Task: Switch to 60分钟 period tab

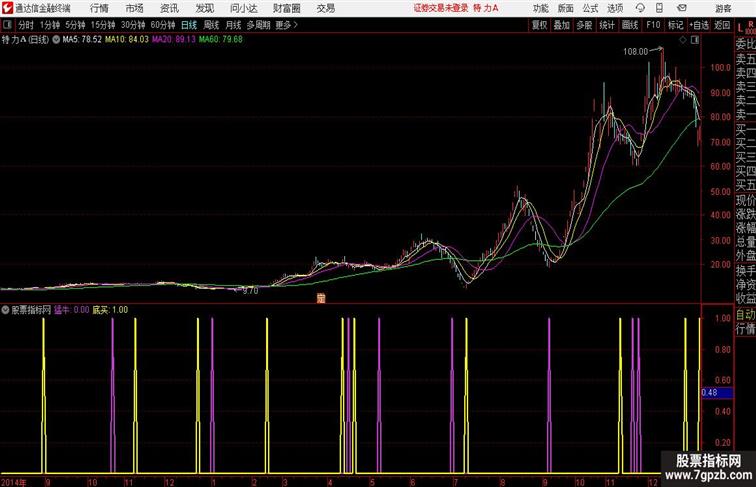Action: [162, 25]
